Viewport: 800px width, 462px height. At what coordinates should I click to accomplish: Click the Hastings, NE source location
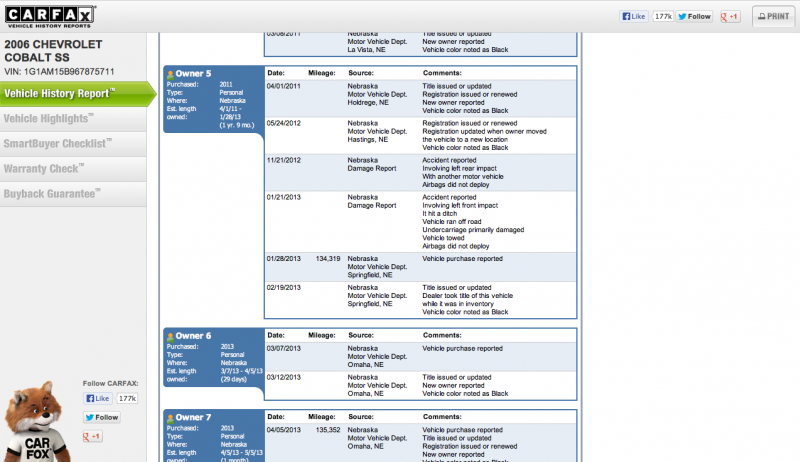pyautogui.click(x=368, y=140)
